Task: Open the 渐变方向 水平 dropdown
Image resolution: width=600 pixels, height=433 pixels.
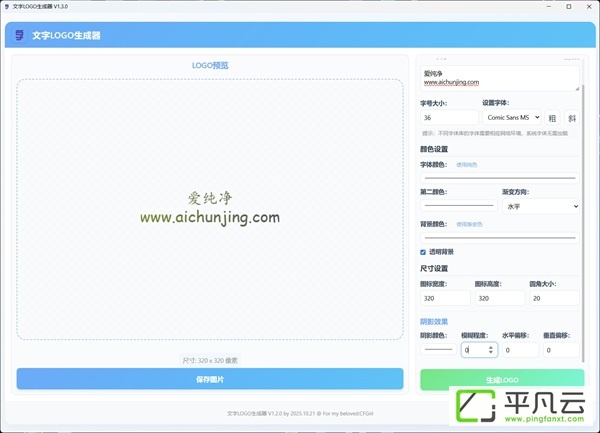Action: coord(541,206)
